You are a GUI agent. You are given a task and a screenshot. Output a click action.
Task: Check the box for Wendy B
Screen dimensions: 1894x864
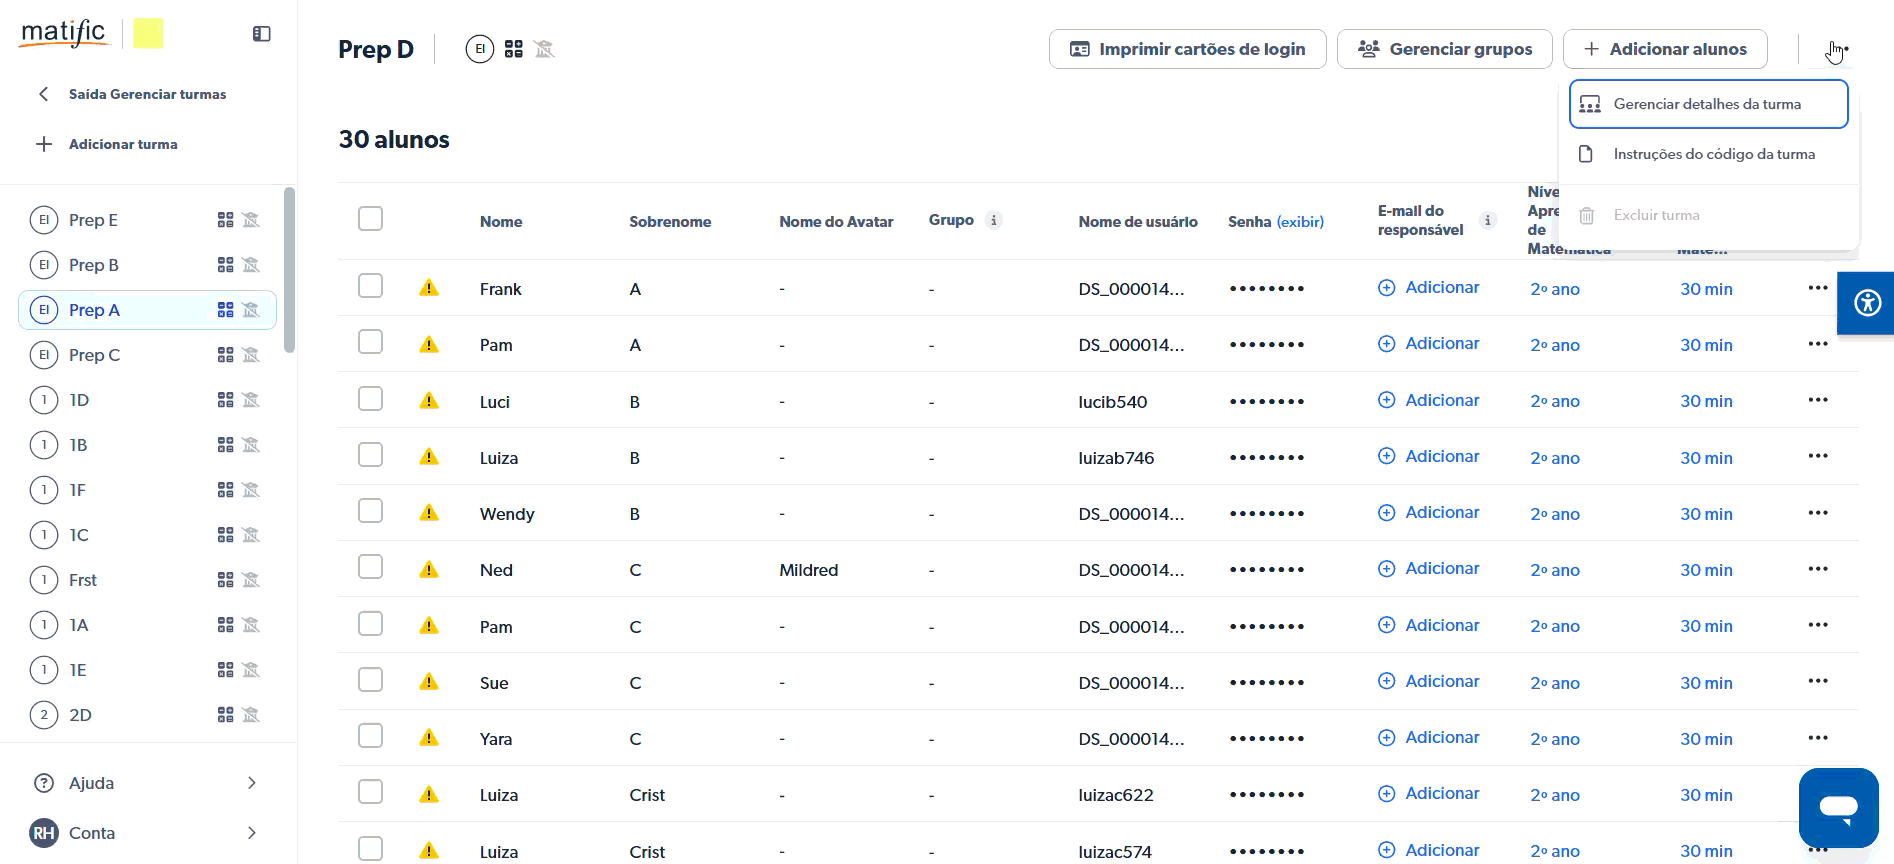pos(371,512)
